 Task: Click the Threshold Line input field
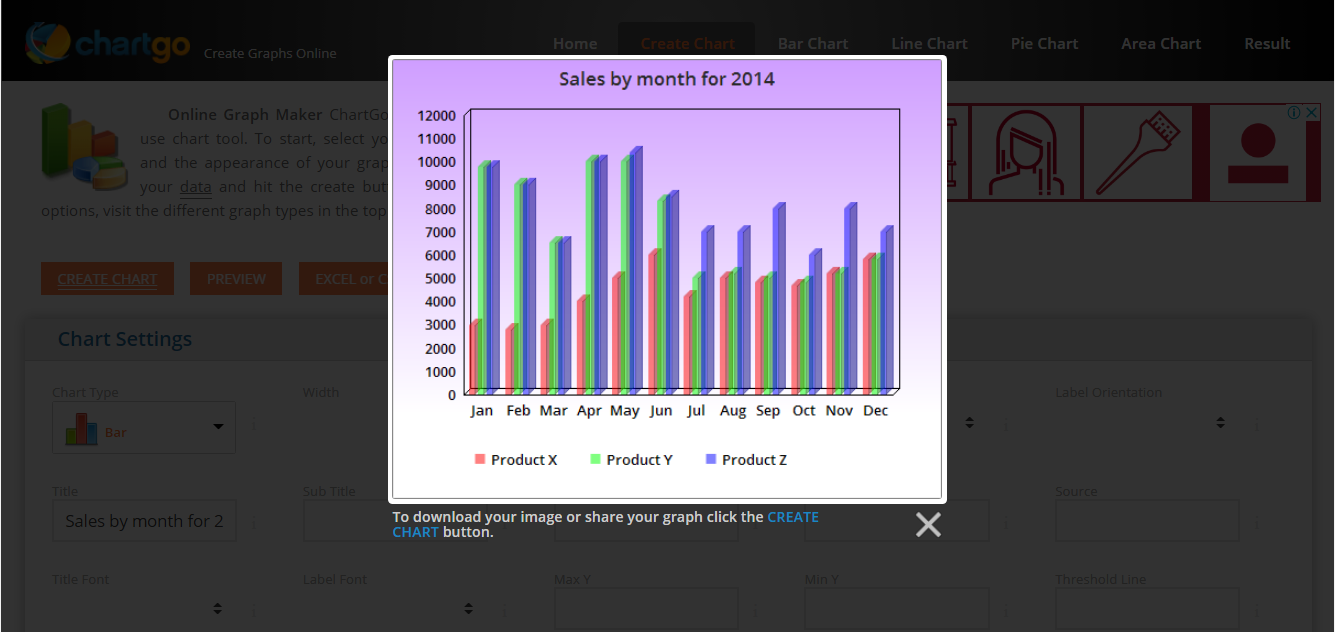click(1147, 608)
